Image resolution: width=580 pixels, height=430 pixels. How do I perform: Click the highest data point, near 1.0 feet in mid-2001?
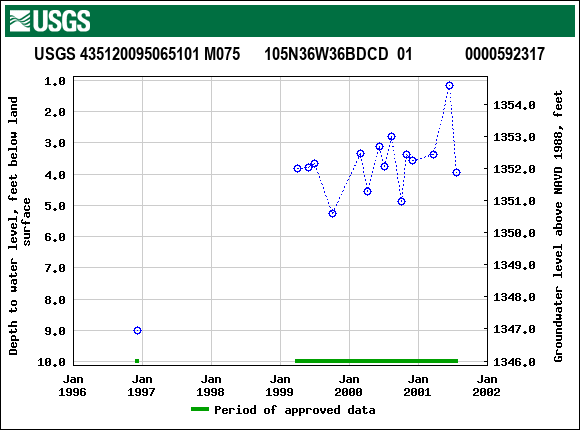pyautogui.click(x=449, y=85)
